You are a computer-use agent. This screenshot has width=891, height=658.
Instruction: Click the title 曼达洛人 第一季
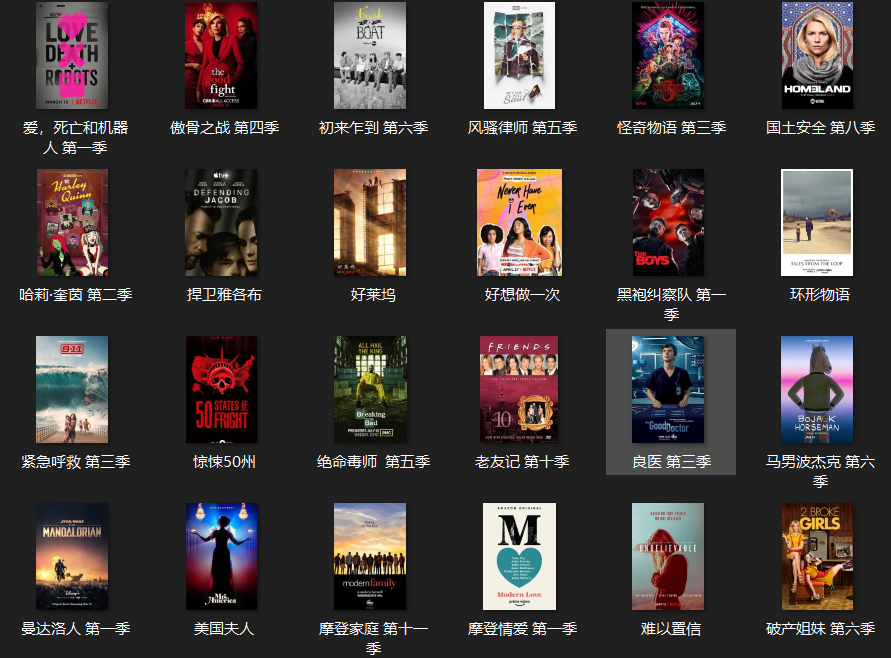pos(76,629)
